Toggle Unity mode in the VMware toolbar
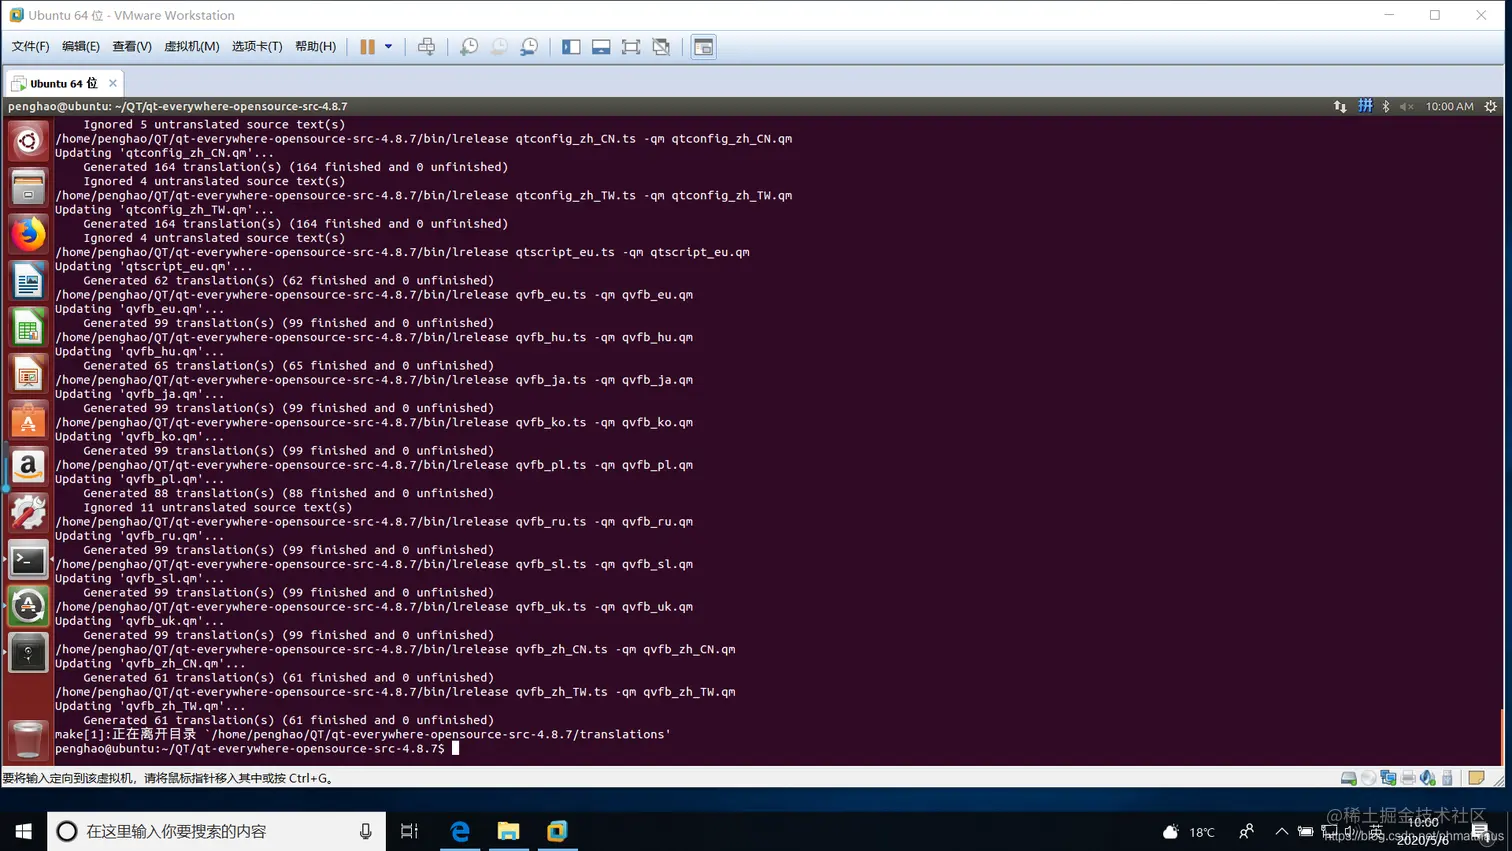 pos(661,46)
